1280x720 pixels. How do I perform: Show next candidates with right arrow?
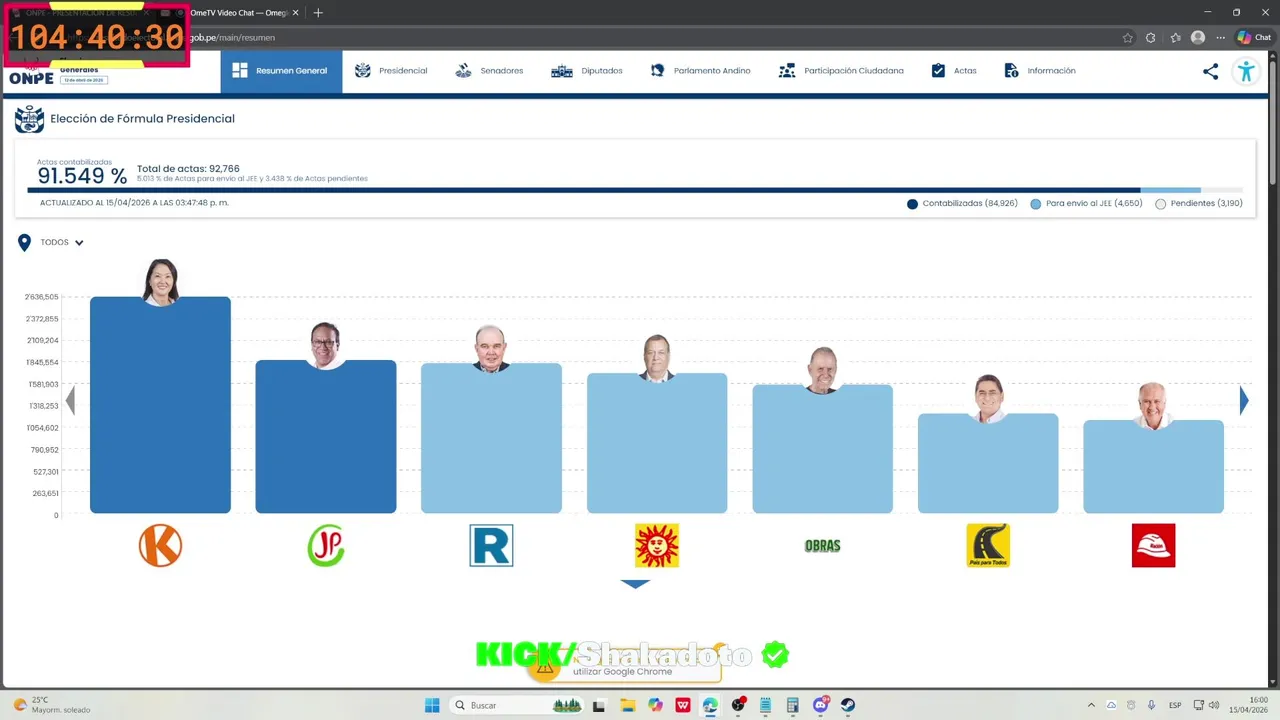pyautogui.click(x=1244, y=400)
